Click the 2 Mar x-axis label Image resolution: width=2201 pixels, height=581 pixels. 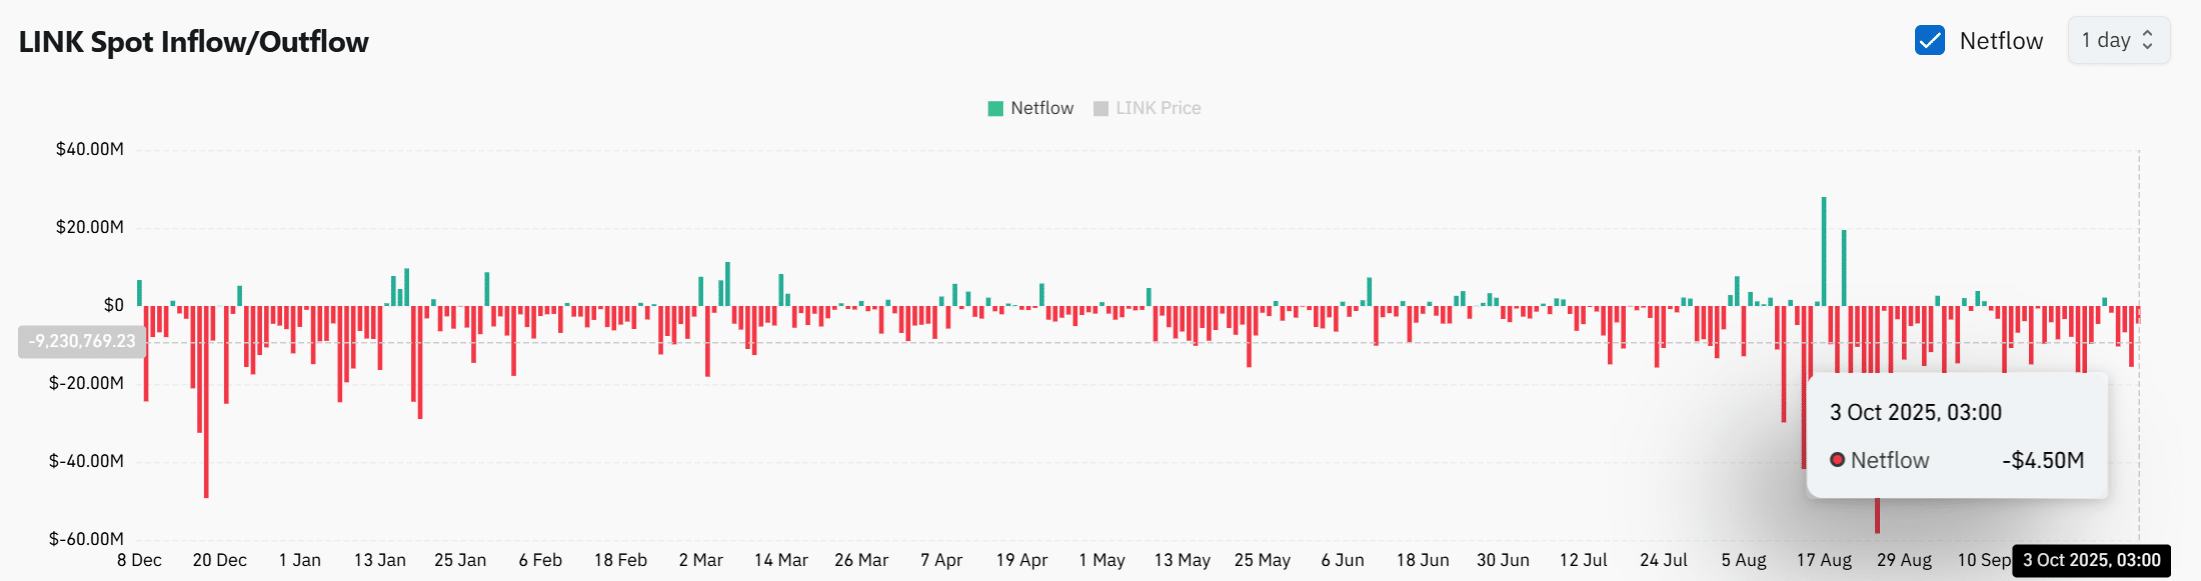(x=700, y=560)
